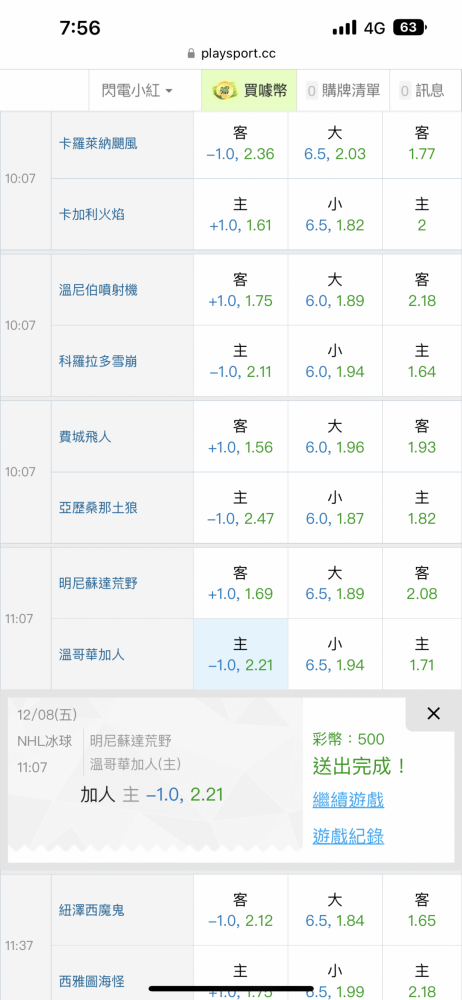The height and width of the screenshot is (1000, 462).
Task: Choose 科羅拉多雪崩 home moneyline 1.64
Action: (422, 361)
